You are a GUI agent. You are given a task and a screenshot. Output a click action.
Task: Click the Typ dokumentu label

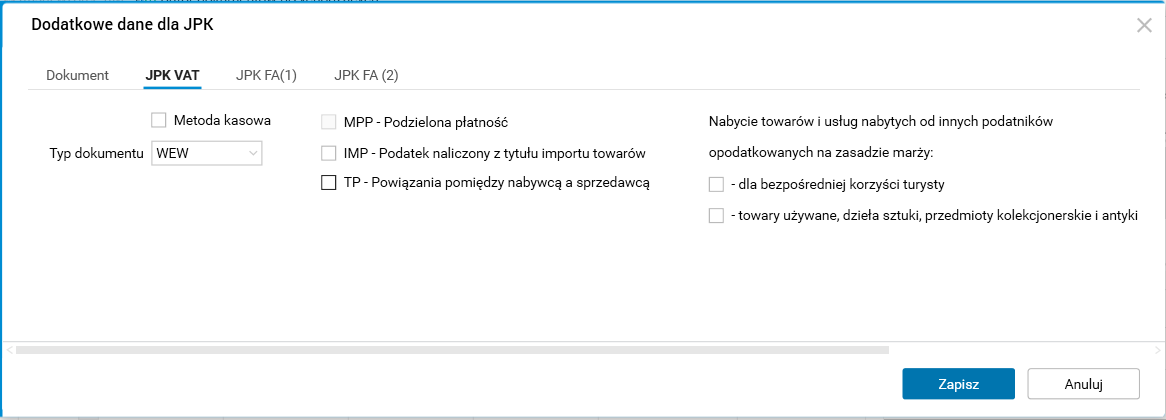pos(97,154)
